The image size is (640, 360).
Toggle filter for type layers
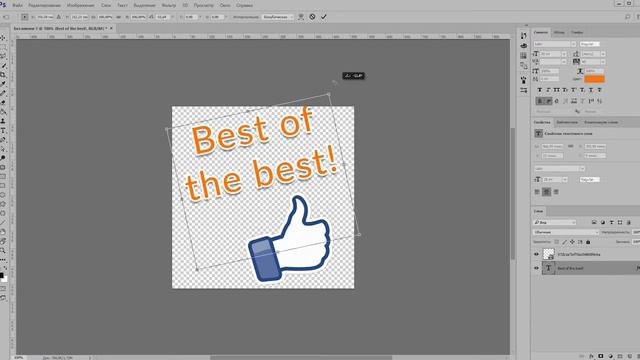[x=611, y=222]
